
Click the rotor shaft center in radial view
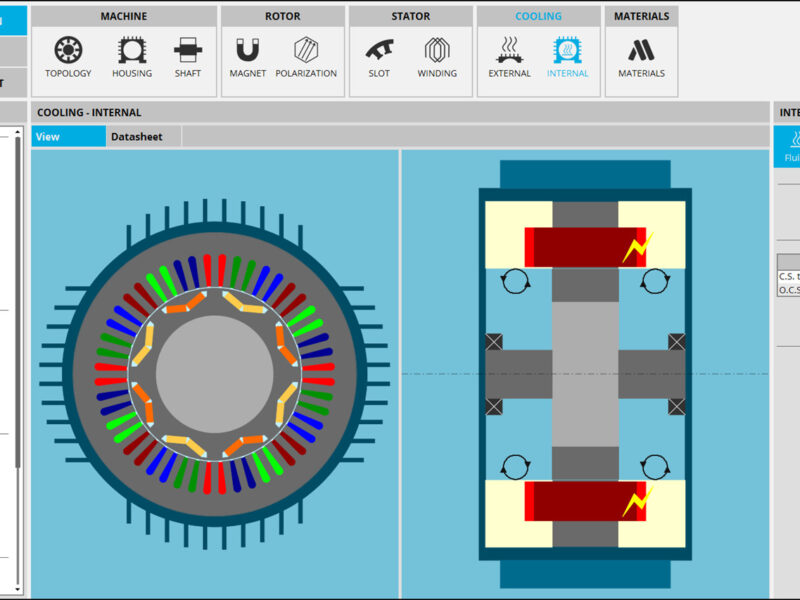(214, 374)
